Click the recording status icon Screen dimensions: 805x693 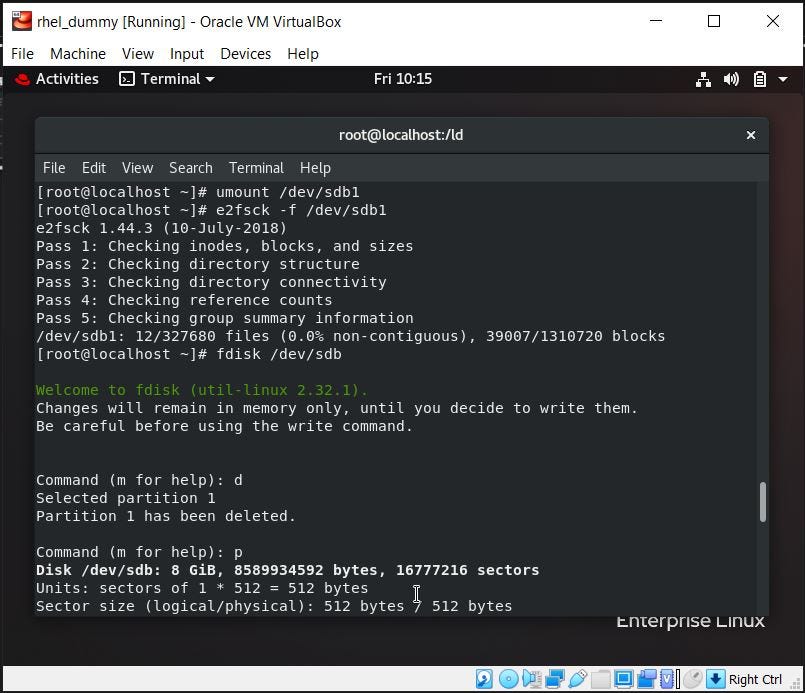coord(646,679)
